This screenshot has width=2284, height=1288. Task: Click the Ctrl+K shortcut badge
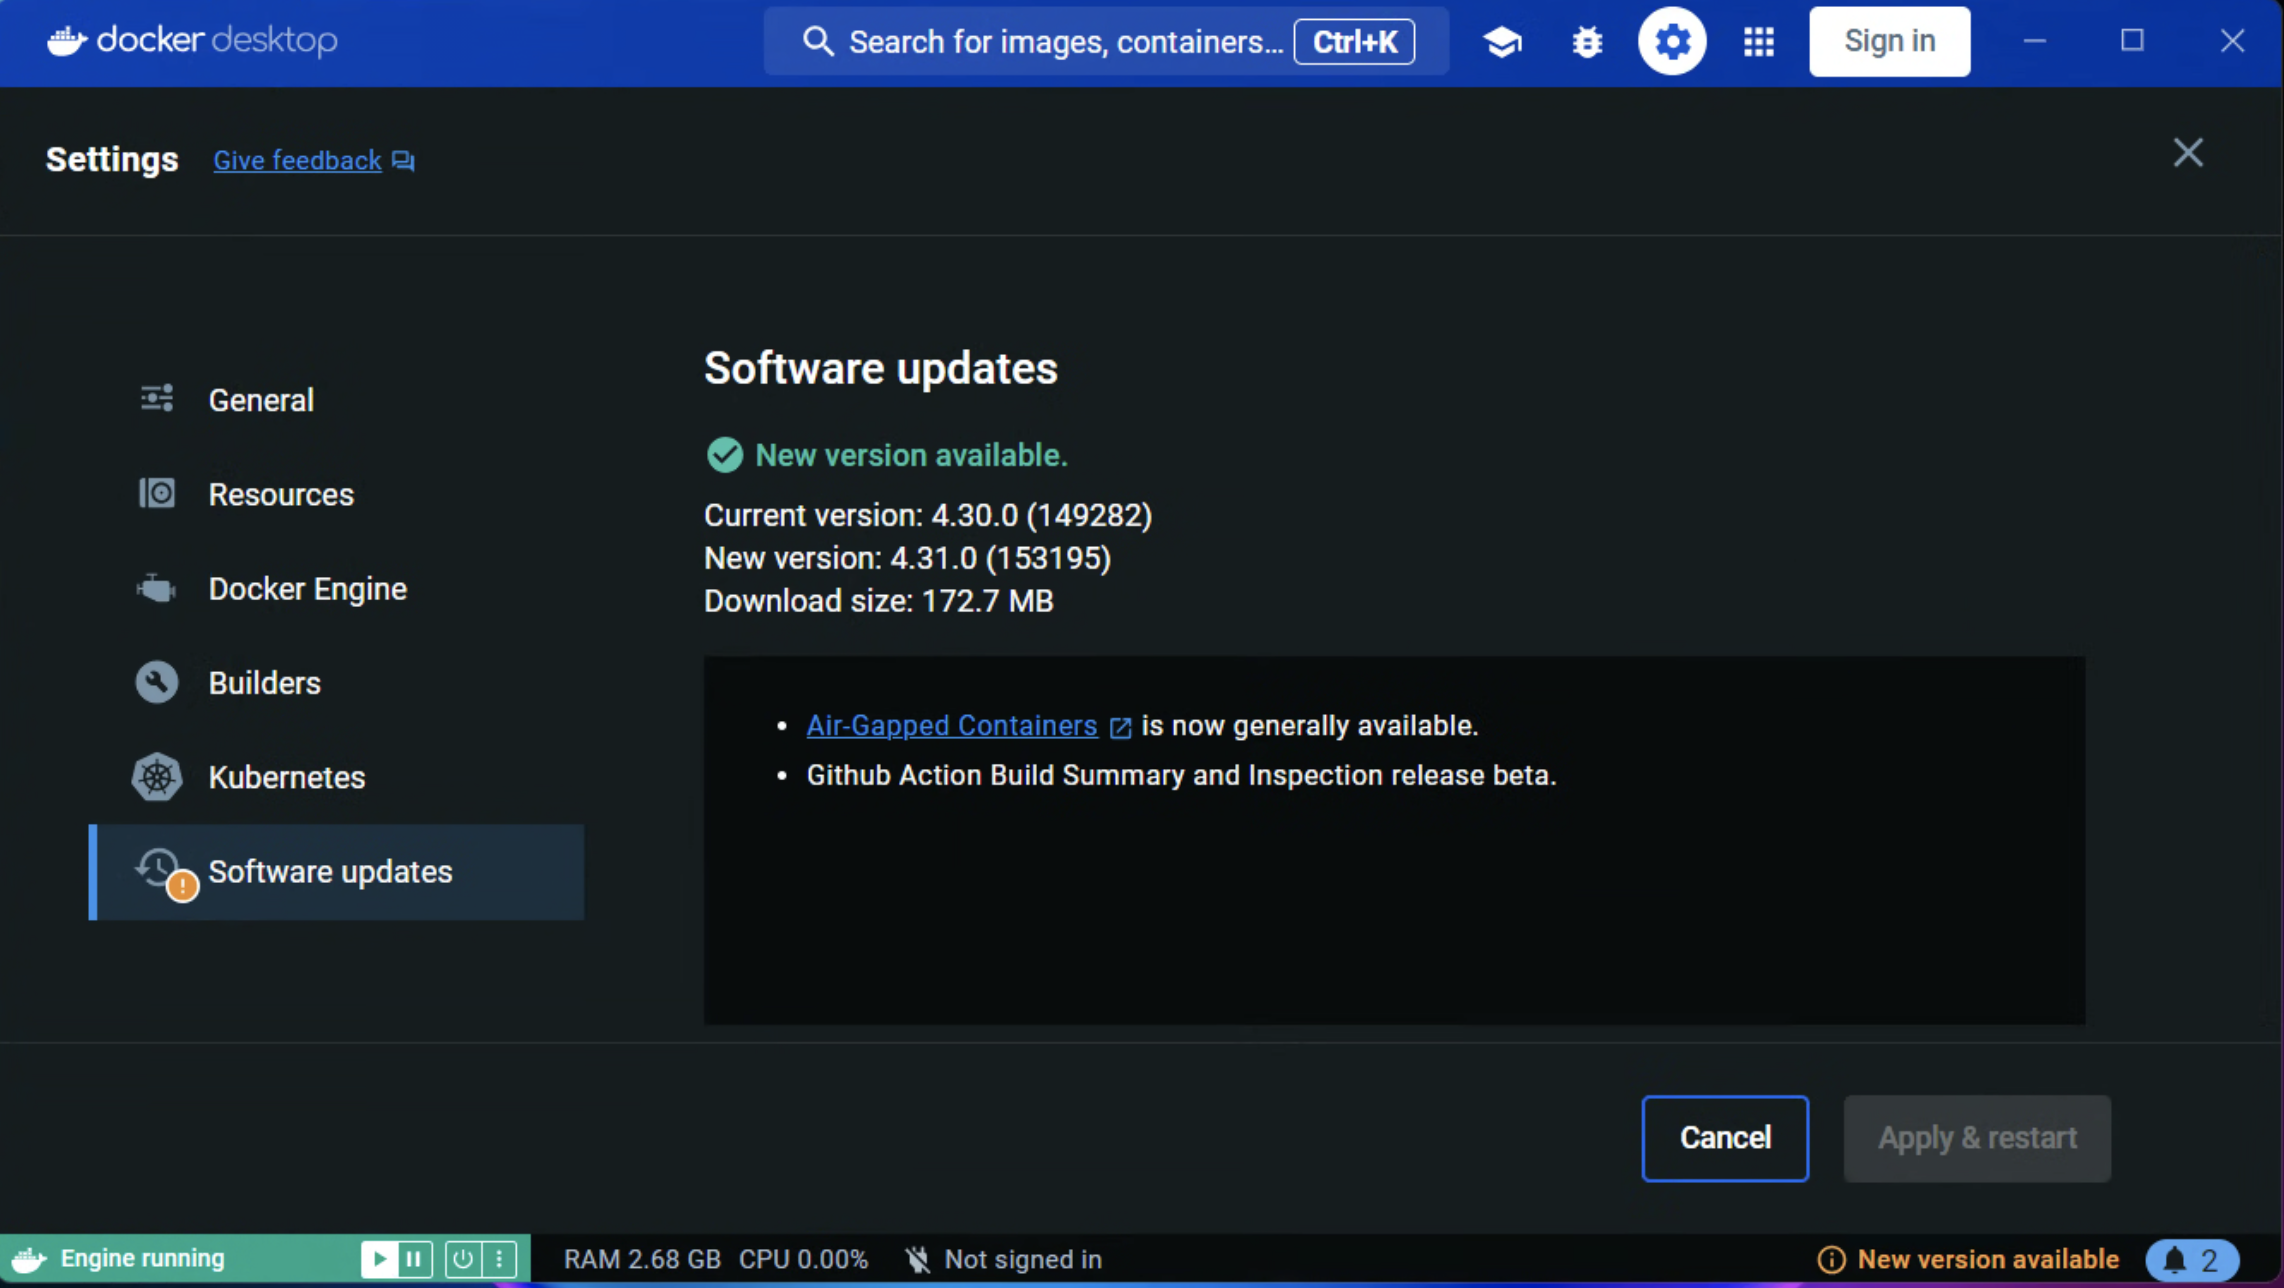tap(1354, 42)
